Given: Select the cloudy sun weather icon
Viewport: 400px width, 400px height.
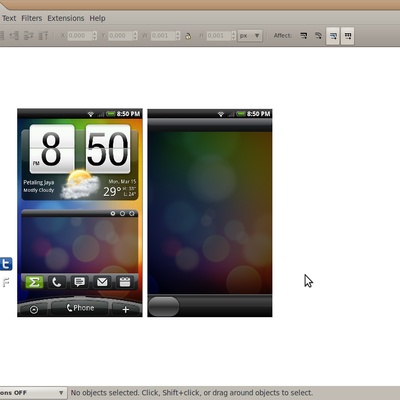Looking at the screenshot, I should click(x=81, y=184).
